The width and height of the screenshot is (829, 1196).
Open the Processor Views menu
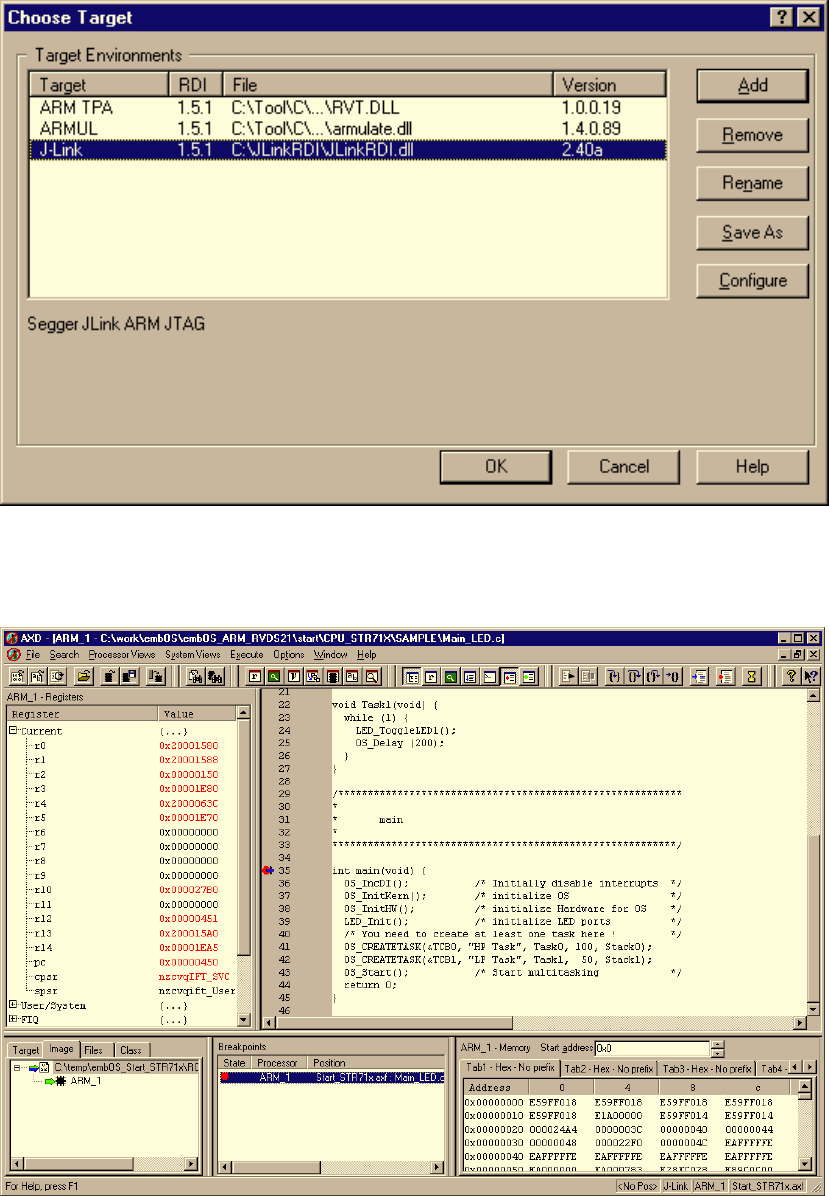click(x=121, y=654)
